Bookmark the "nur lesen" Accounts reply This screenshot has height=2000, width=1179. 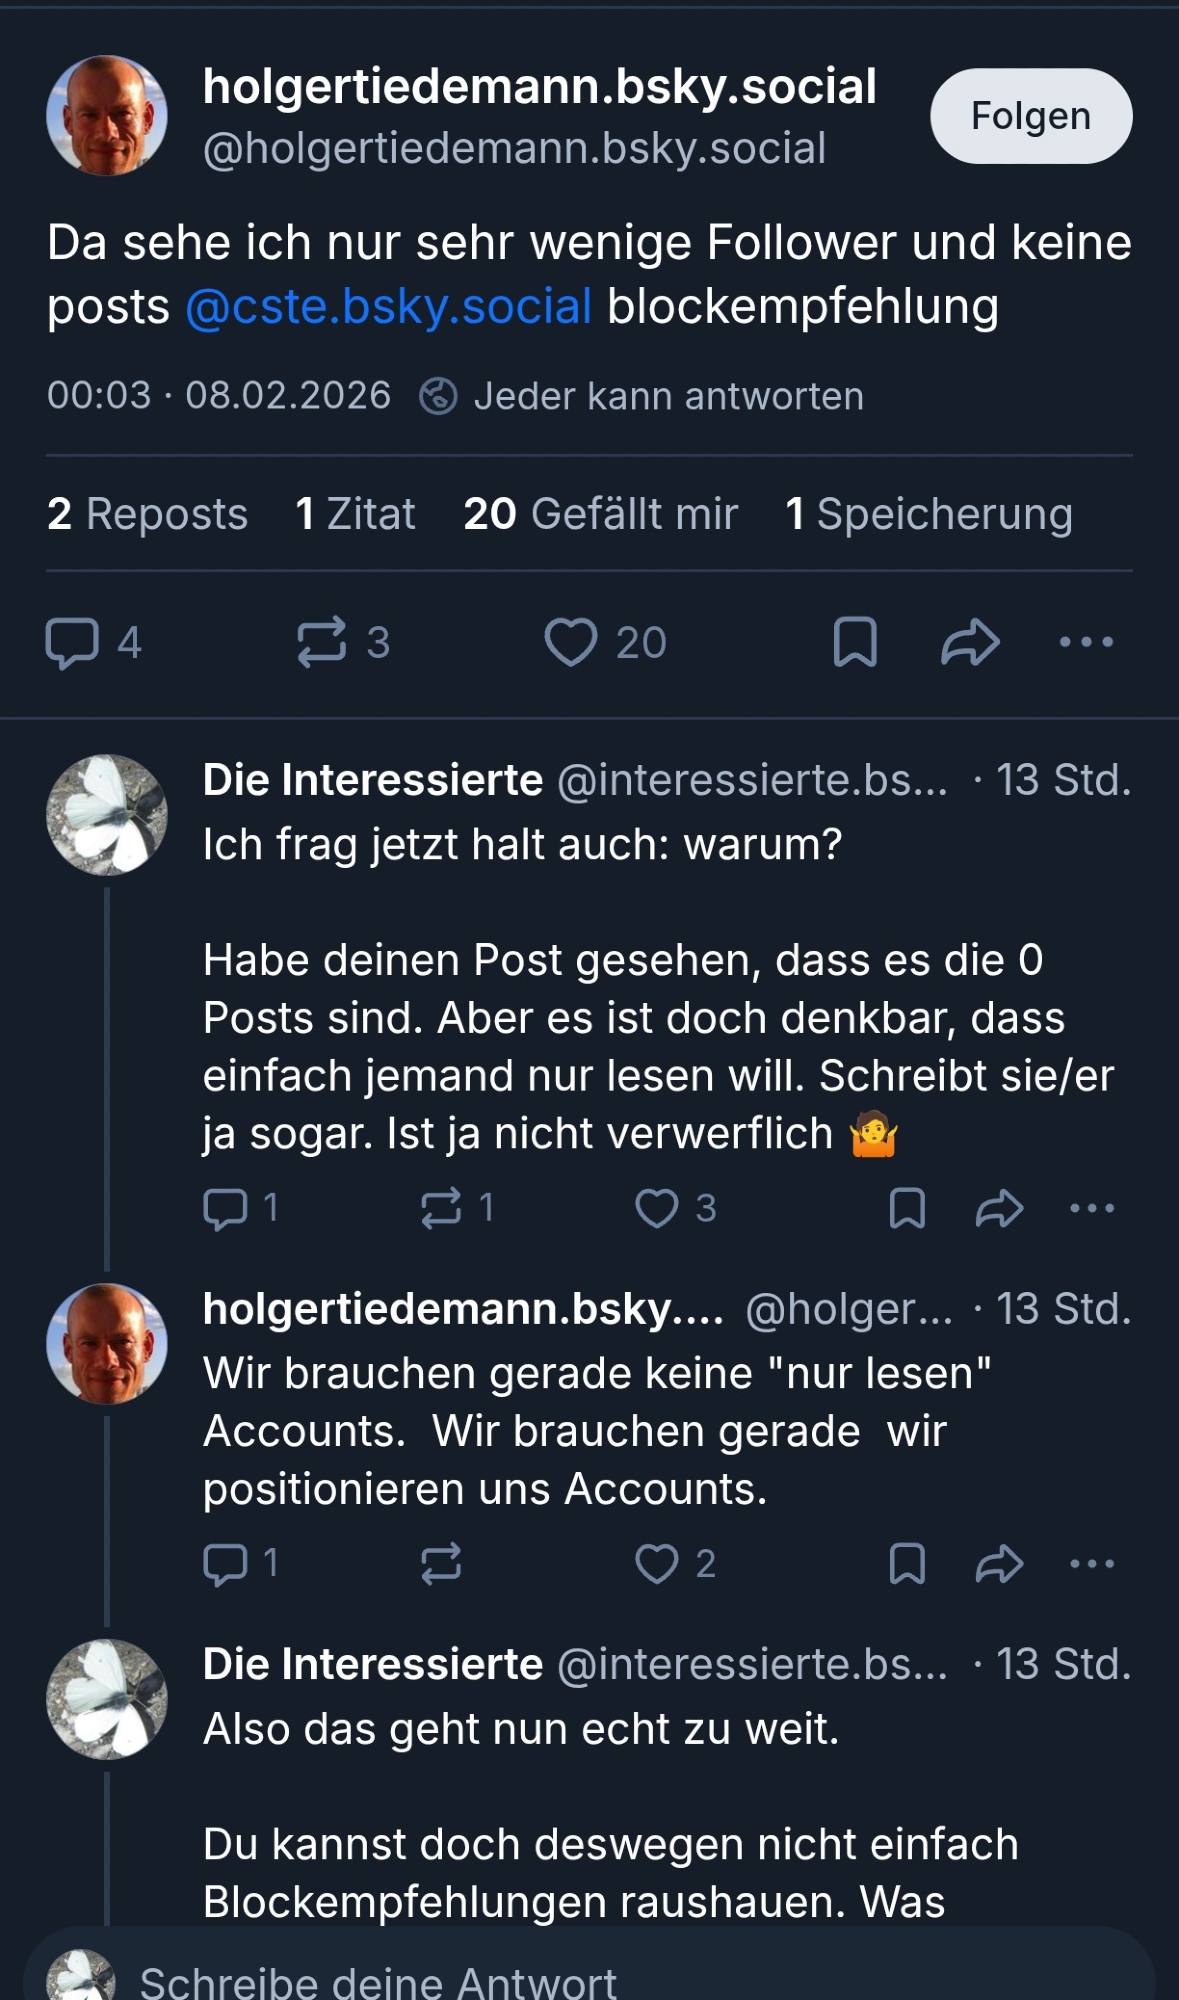907,1564
